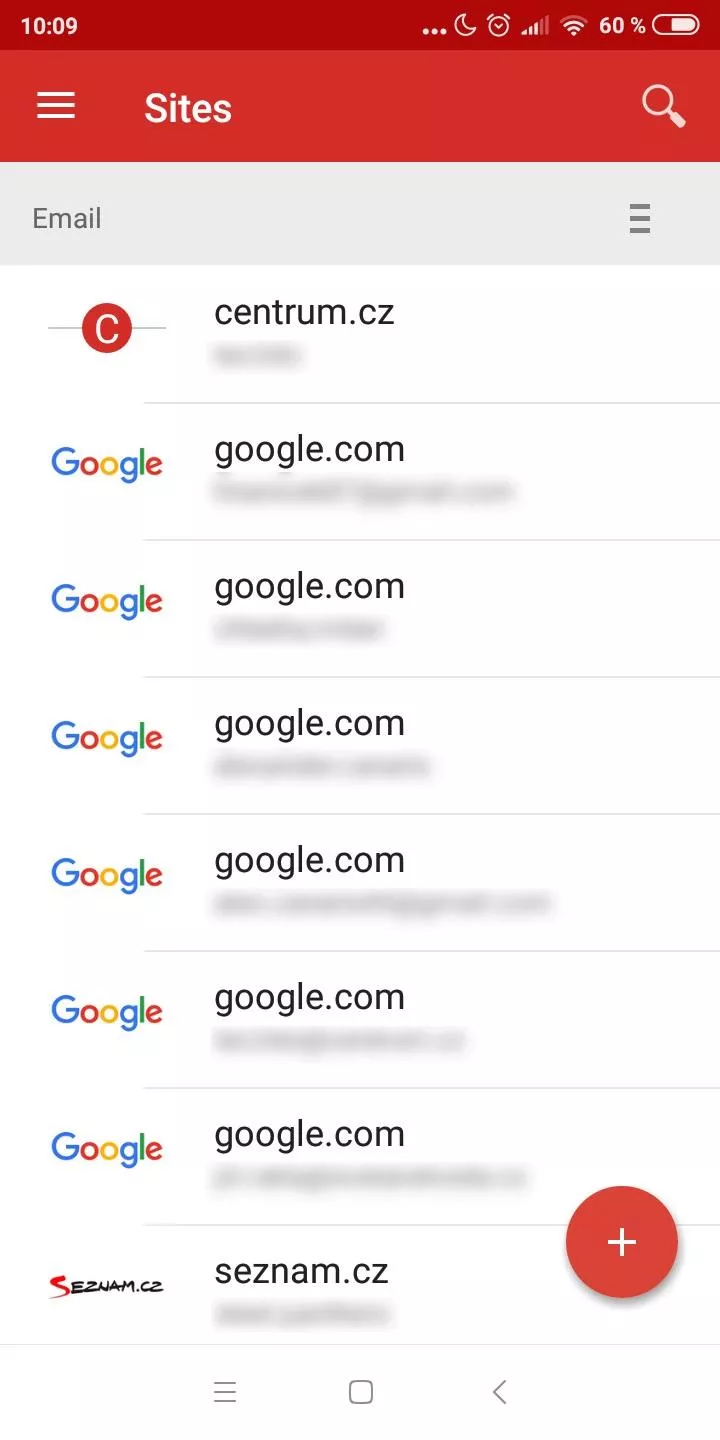The image size is (720, 1440).
Task: Add a new site with plus button
Action: (x=622, y=1242)
